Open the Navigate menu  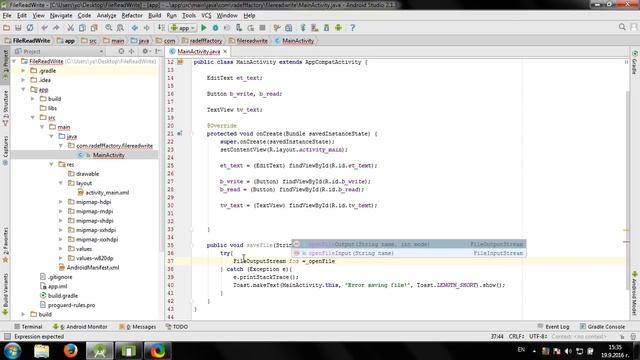61,16
